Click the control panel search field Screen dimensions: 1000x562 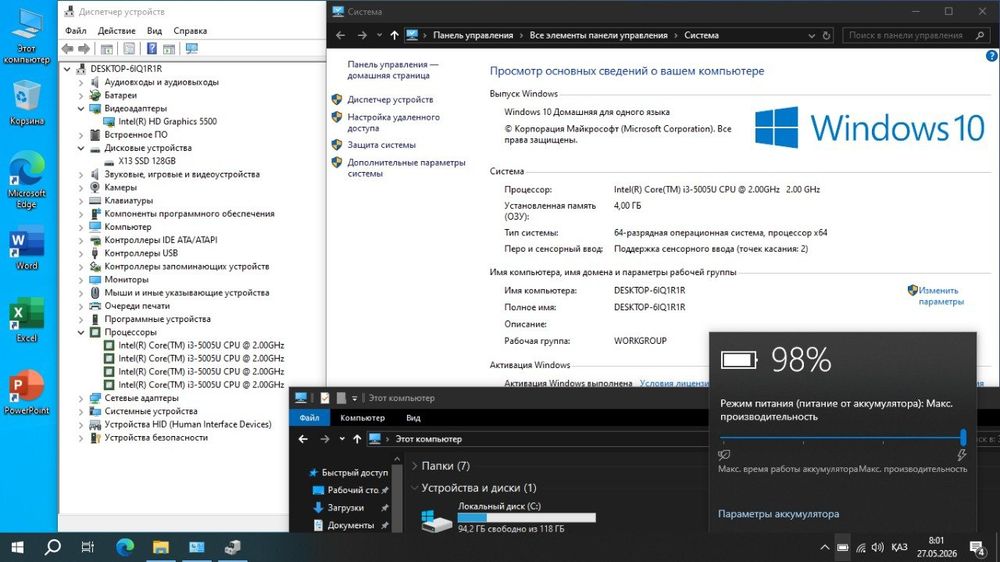[916, 36]
